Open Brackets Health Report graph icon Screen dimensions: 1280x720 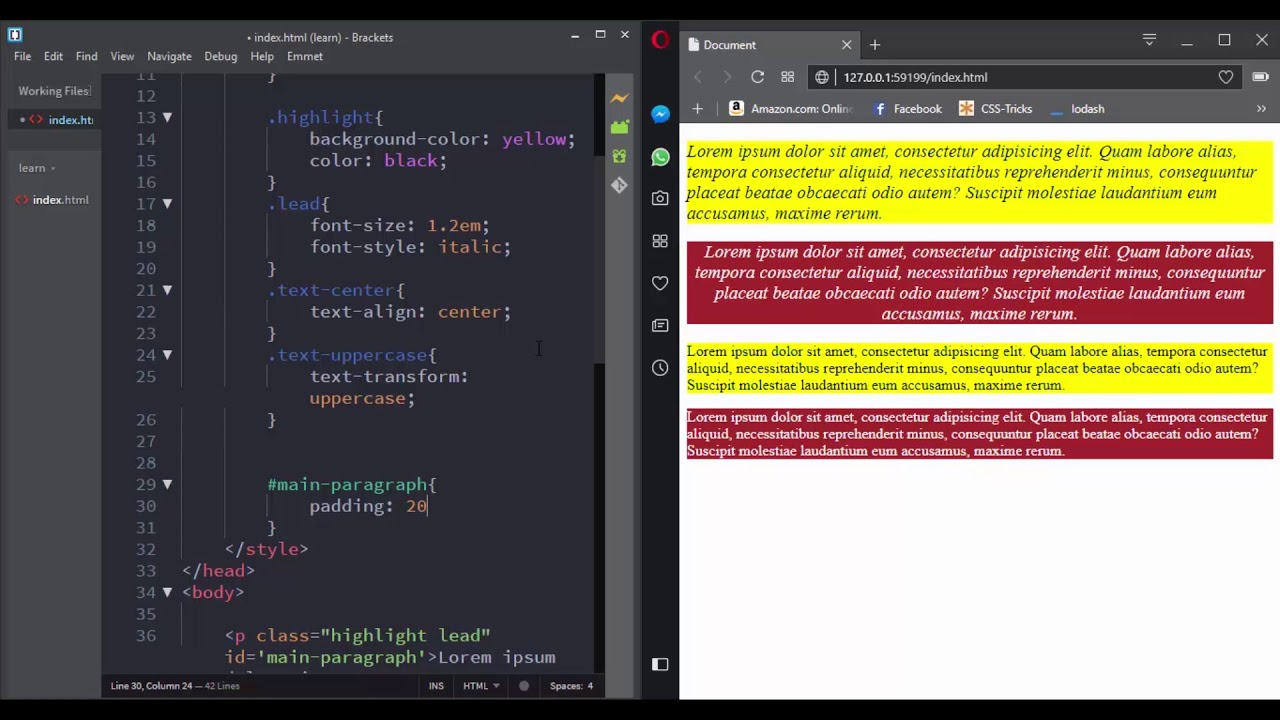pos(619,98)
